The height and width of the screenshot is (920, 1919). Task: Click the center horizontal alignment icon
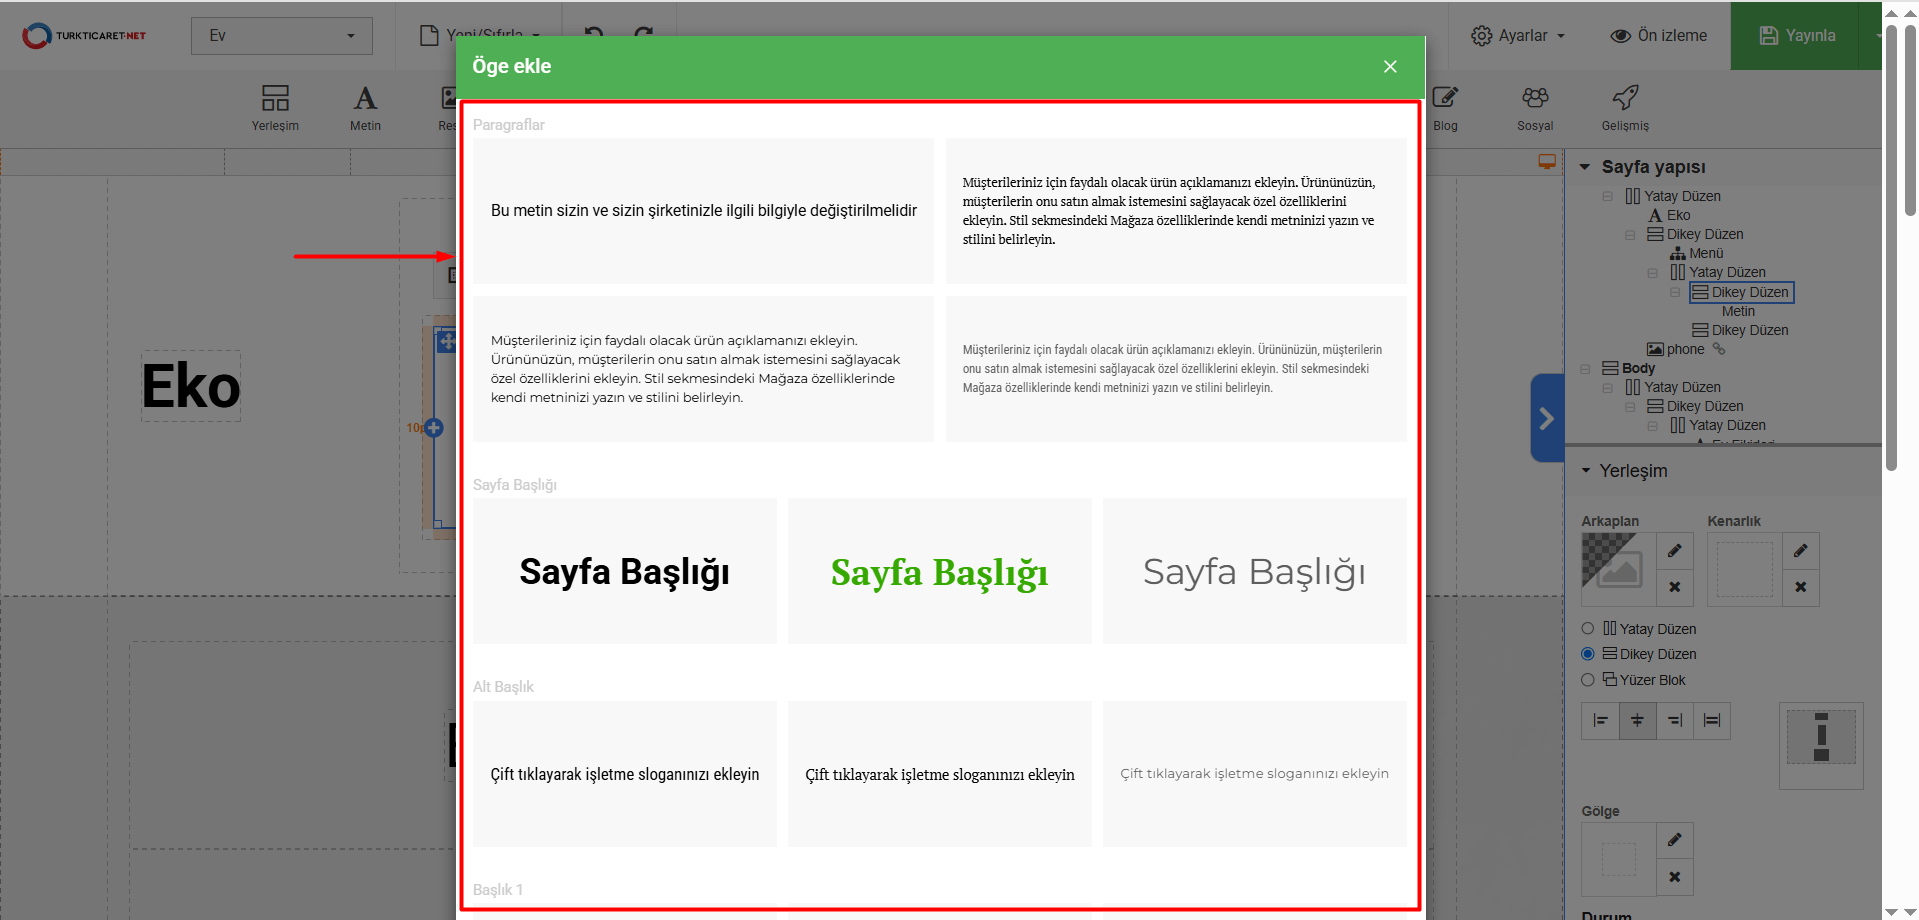point(1637,720)
